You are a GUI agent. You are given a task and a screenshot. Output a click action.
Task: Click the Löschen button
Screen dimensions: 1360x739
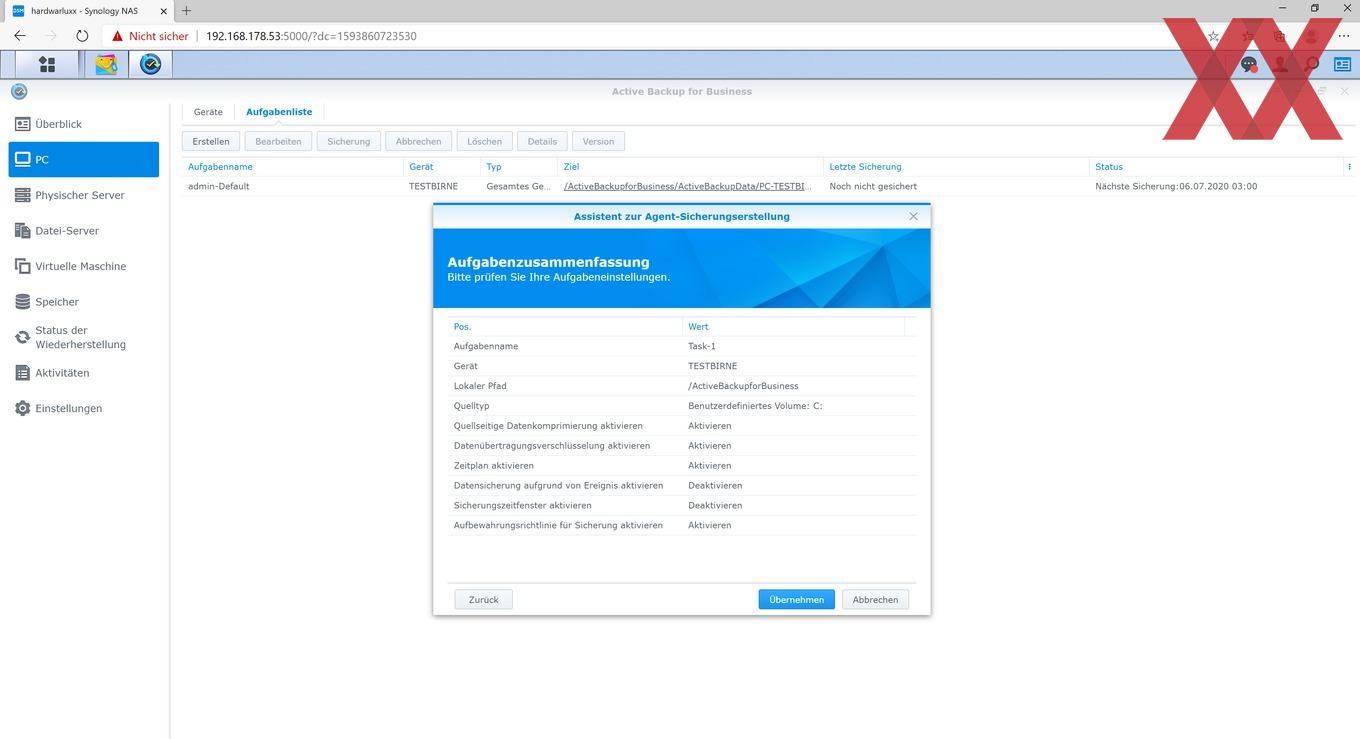[485, 141]
